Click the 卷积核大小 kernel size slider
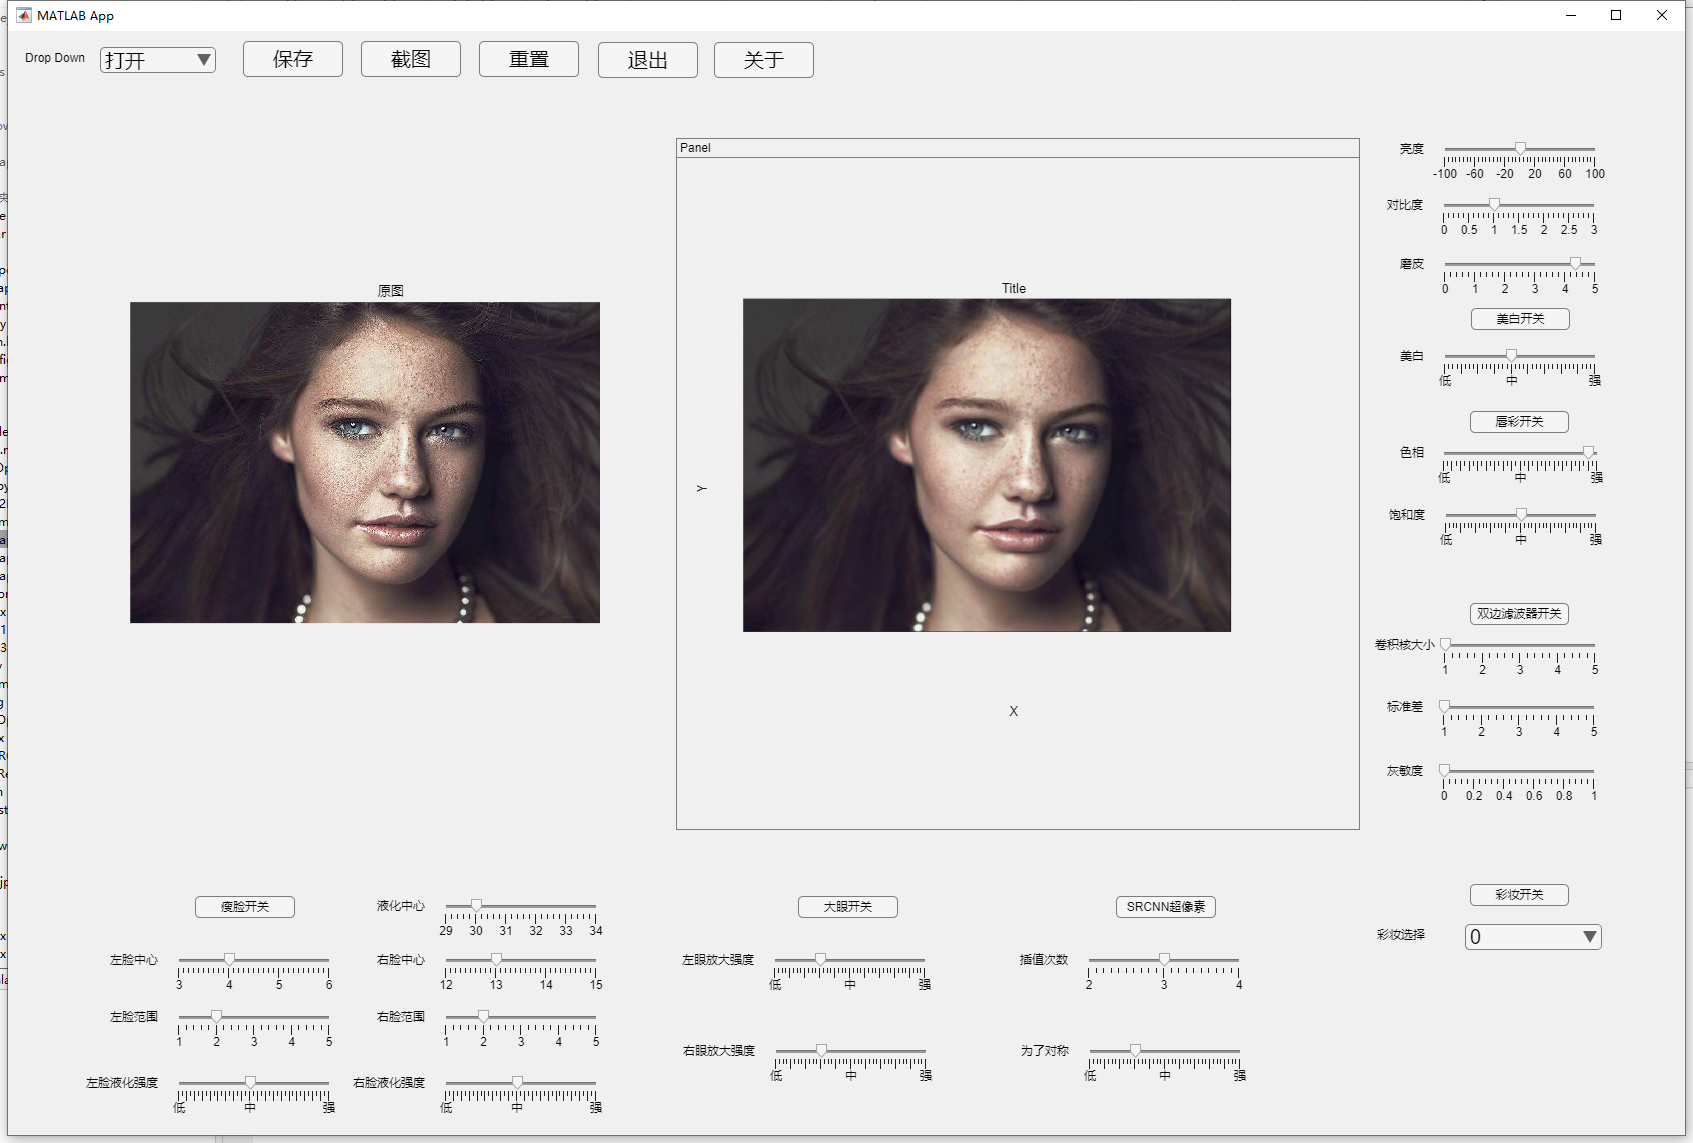Viewport: 1693px width, 1143px height. (1520, 644)
